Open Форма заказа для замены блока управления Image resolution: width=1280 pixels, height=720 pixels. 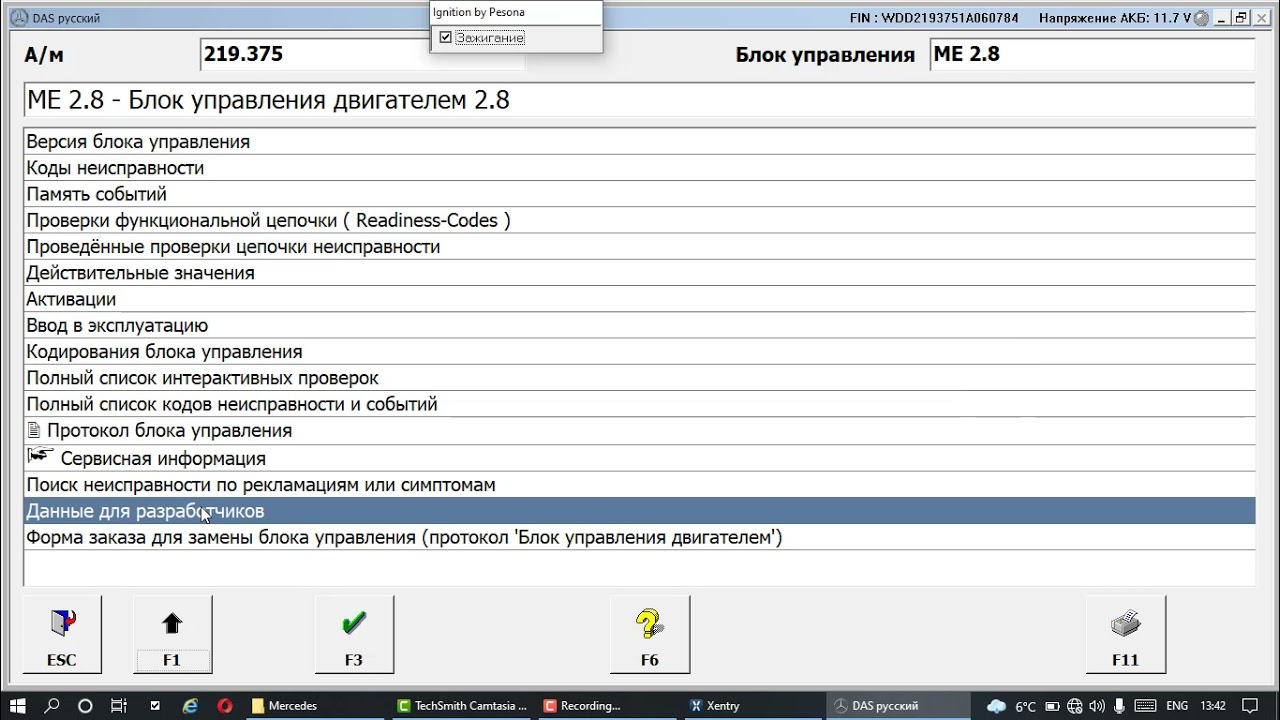640,537
